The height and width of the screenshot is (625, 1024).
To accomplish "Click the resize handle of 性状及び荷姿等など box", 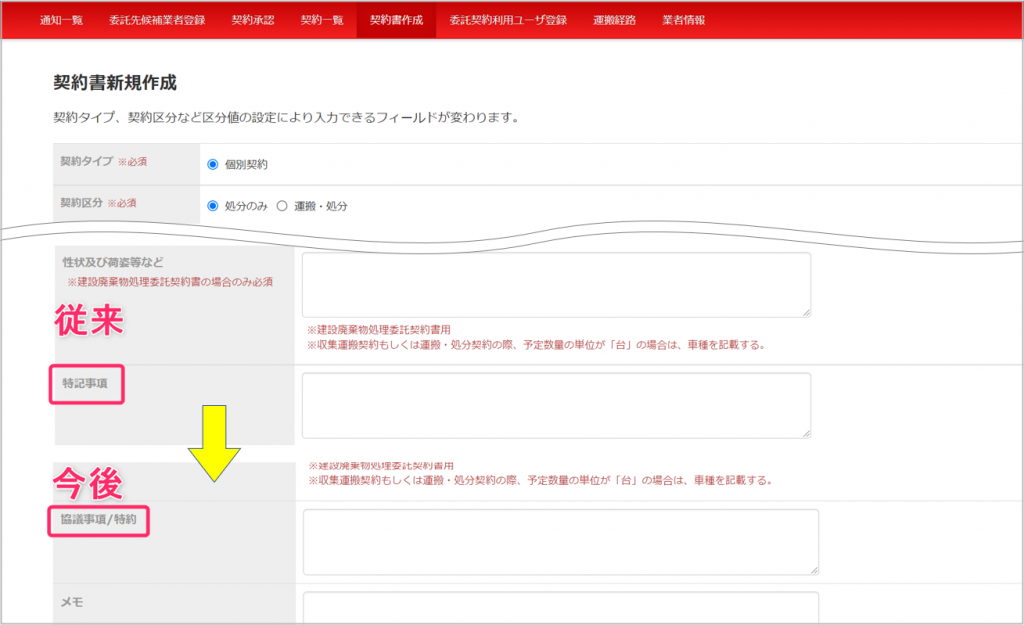I will (805, 312).
